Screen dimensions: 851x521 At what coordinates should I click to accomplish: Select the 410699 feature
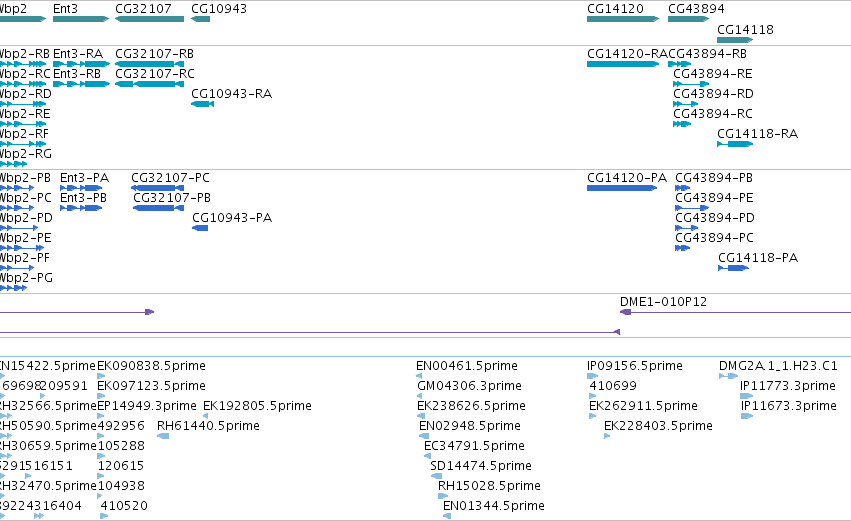tap(593, 396)
